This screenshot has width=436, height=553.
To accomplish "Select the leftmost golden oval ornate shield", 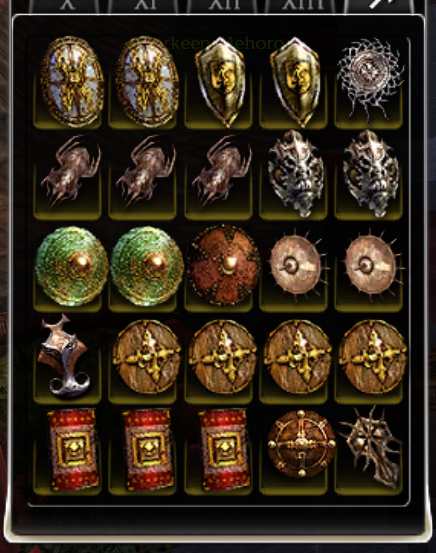I will click(73, 81).
